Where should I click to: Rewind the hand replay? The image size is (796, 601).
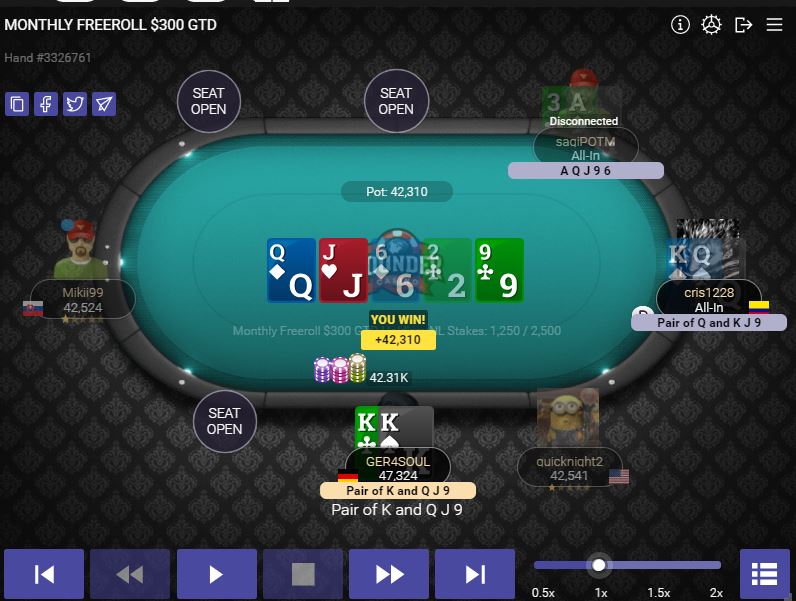click(130, 574)
